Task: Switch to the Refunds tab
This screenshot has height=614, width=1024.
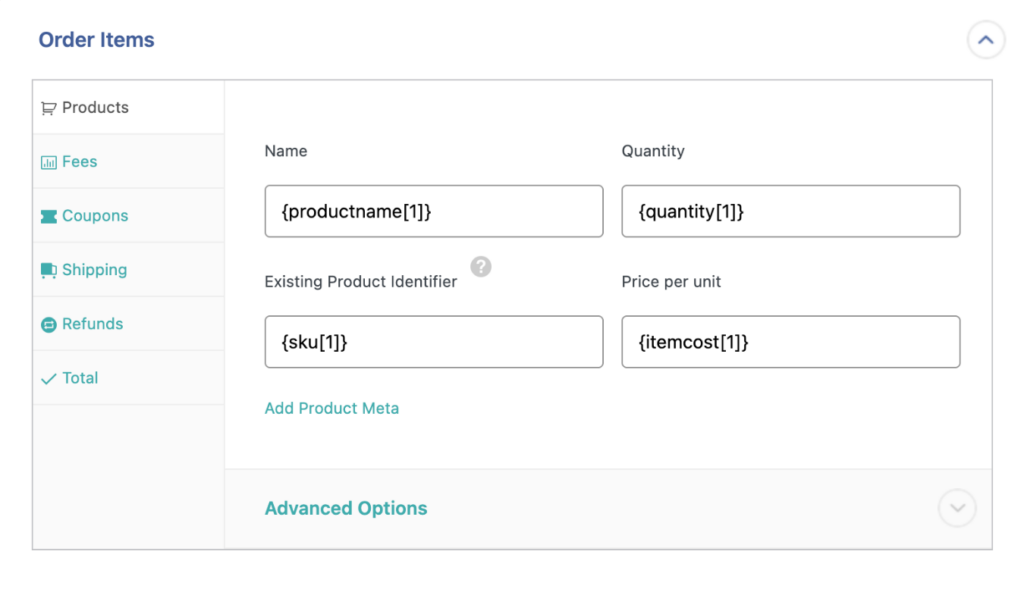Action: pos(129,325)
